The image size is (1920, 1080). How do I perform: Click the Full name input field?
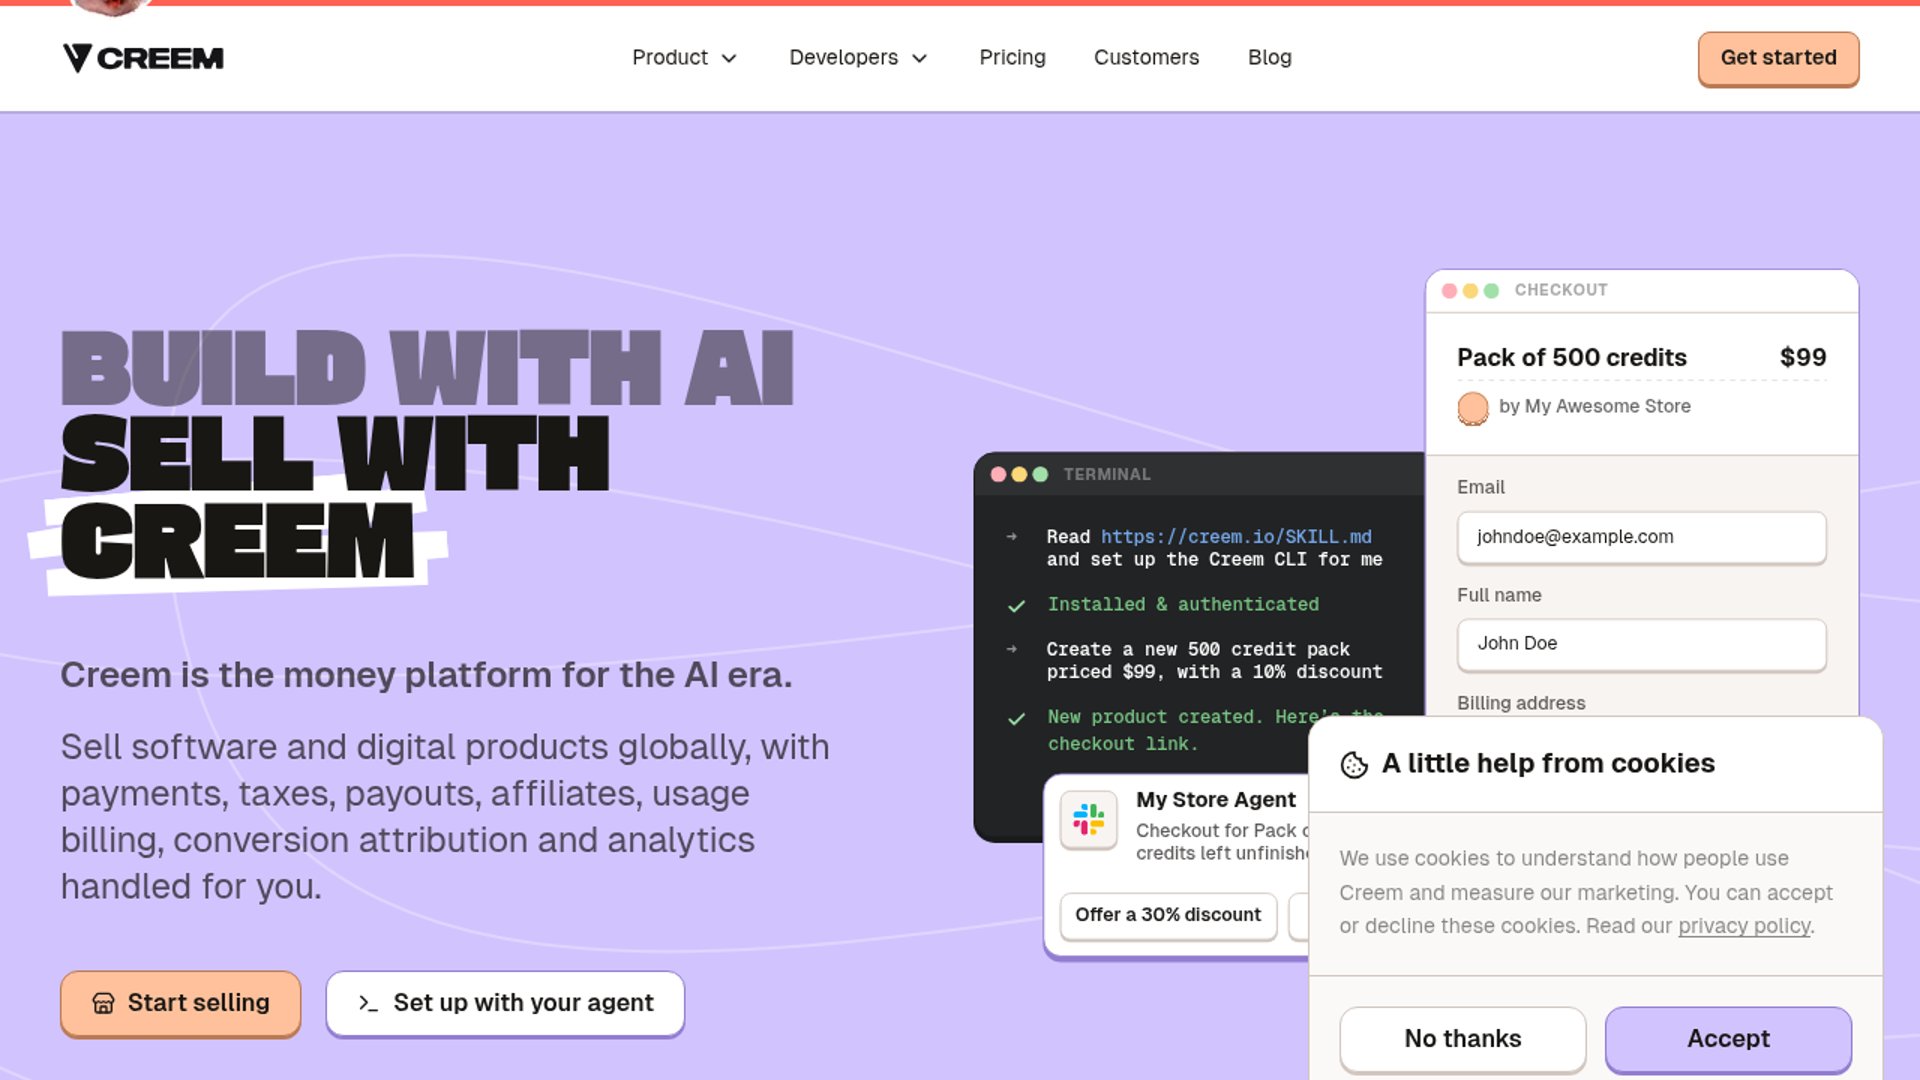1641,644
